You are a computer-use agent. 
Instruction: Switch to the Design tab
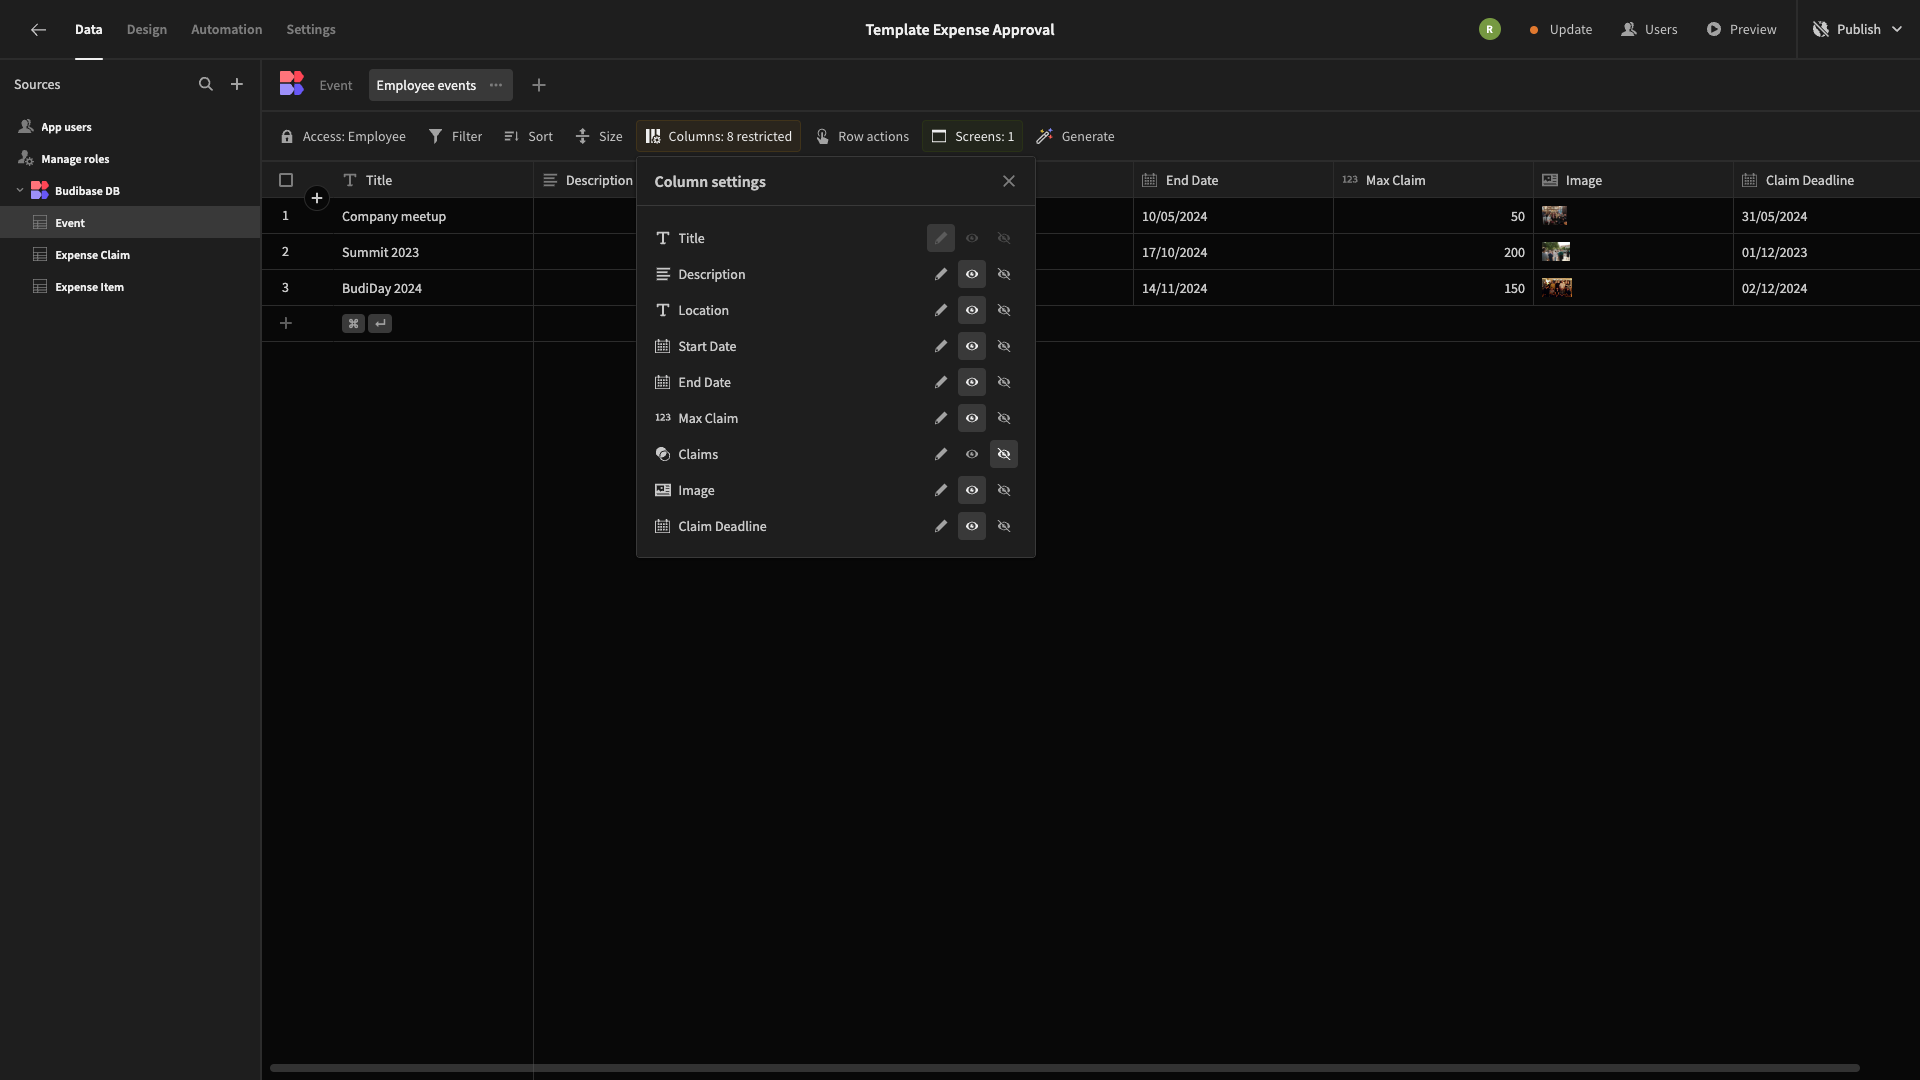coord(147,29)
